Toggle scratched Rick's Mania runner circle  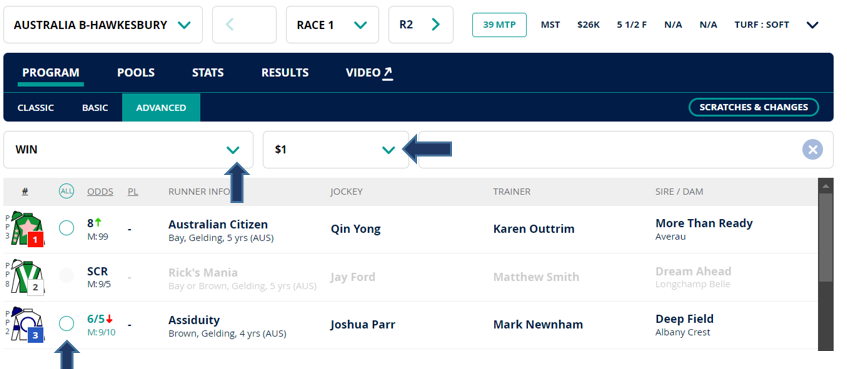tap(66, 276)
